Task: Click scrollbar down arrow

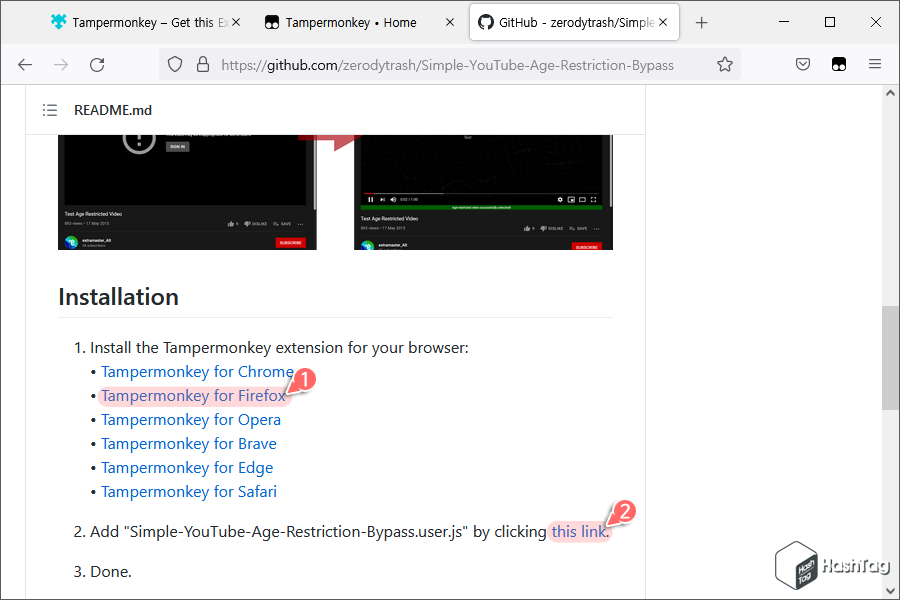Action: pos(890,591)
